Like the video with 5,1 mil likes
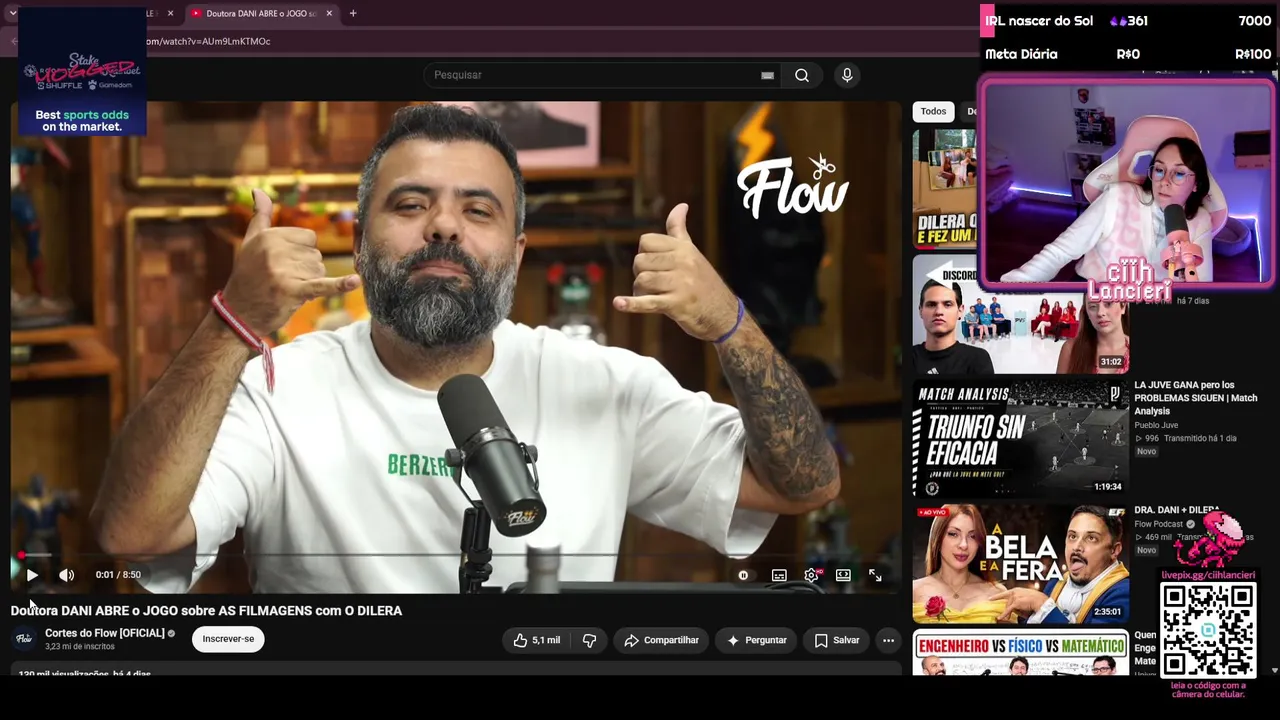This screenshot has width=1280, height=720. pos(536,640)
